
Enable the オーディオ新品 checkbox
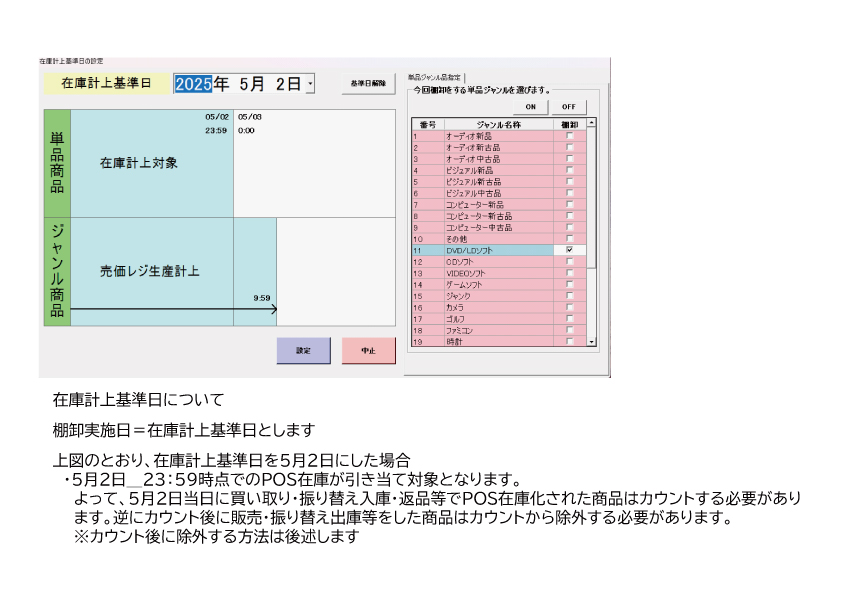tap(569, 136)
